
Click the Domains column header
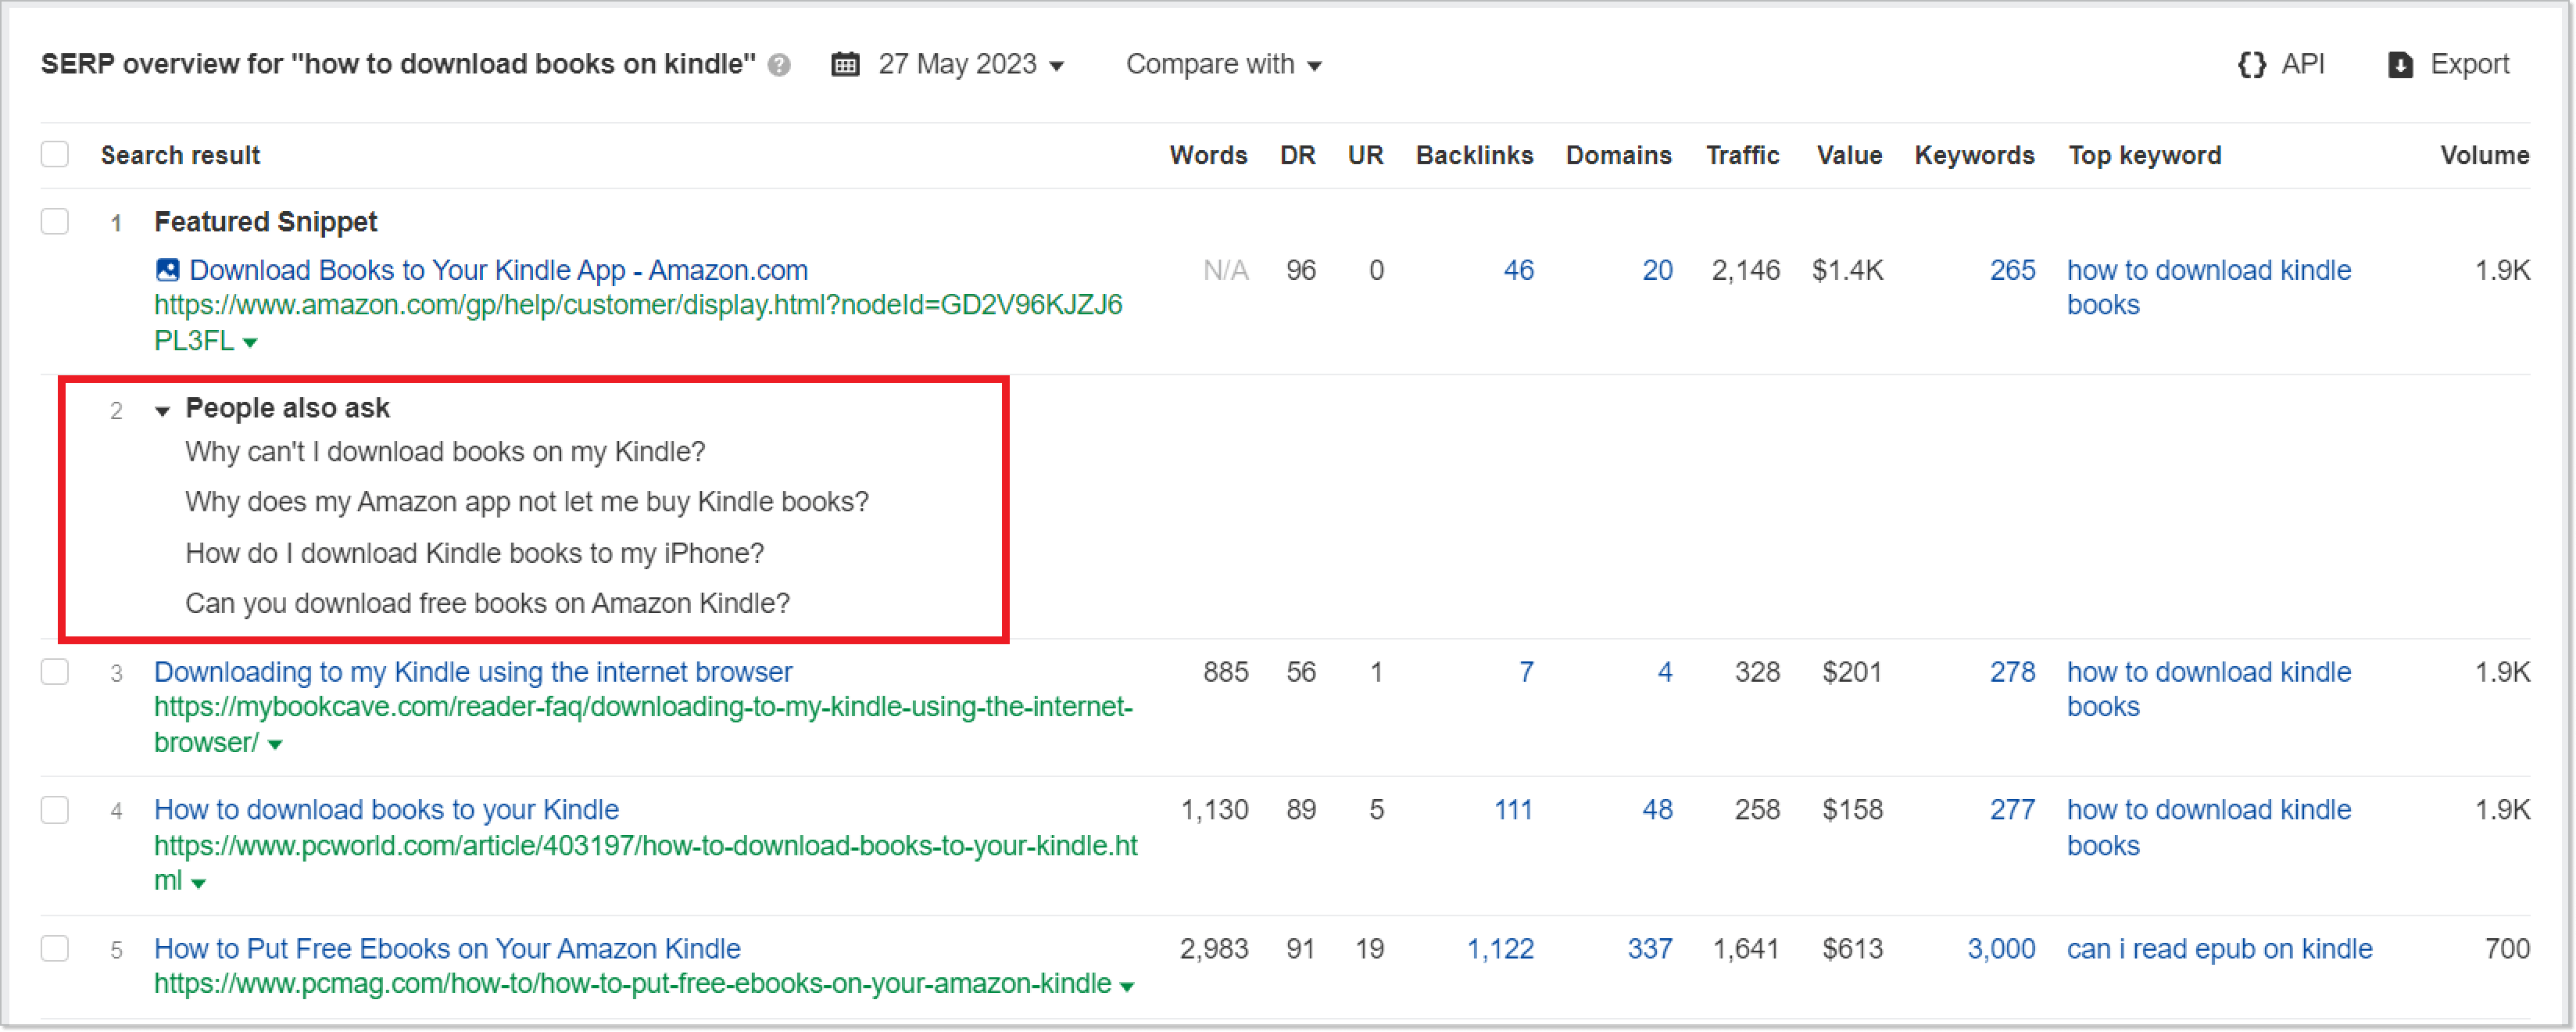pos(1618,155)
